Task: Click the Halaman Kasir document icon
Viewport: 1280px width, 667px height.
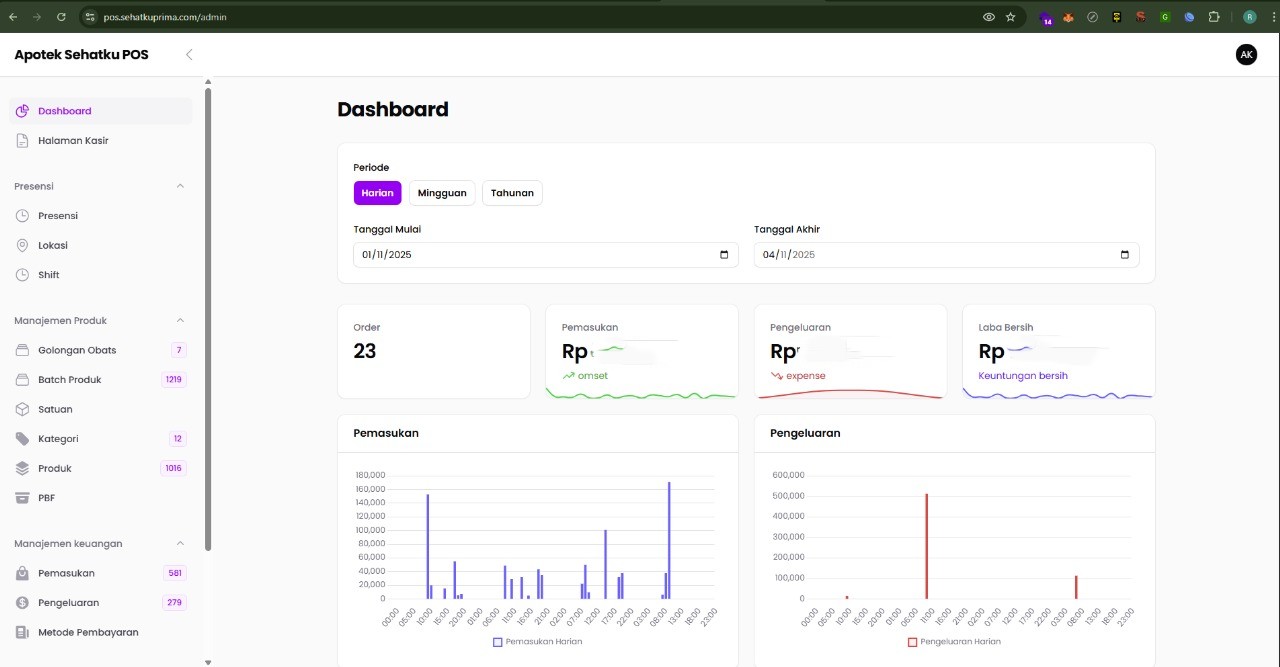Action: (23, 141)
